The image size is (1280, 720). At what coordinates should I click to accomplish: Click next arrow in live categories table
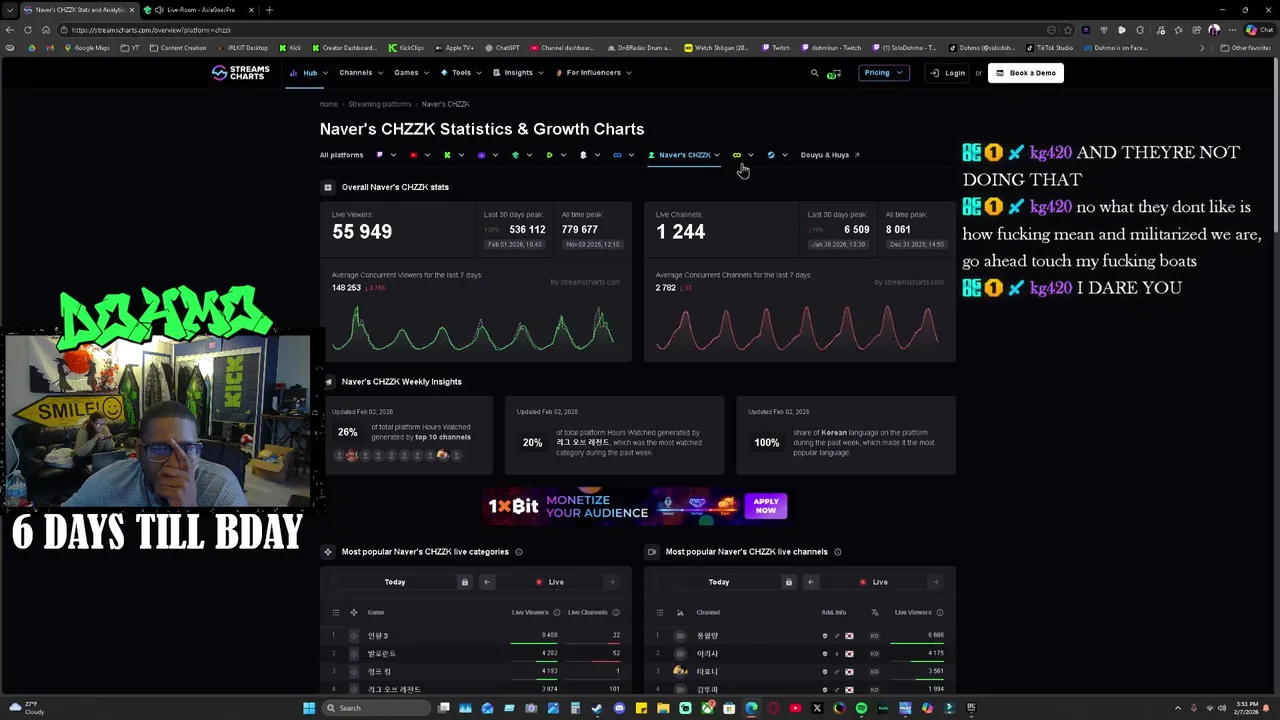611,582
